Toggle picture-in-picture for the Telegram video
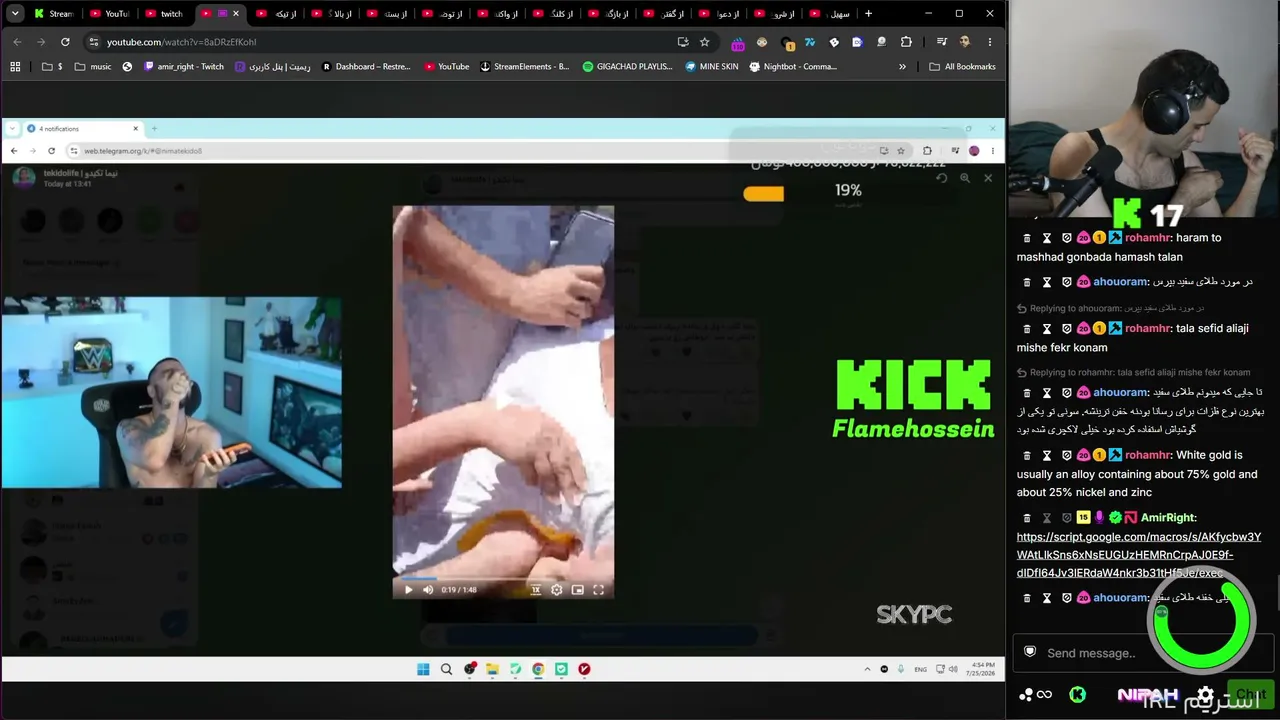This screenshot has width=1280, height=720. 577,590
